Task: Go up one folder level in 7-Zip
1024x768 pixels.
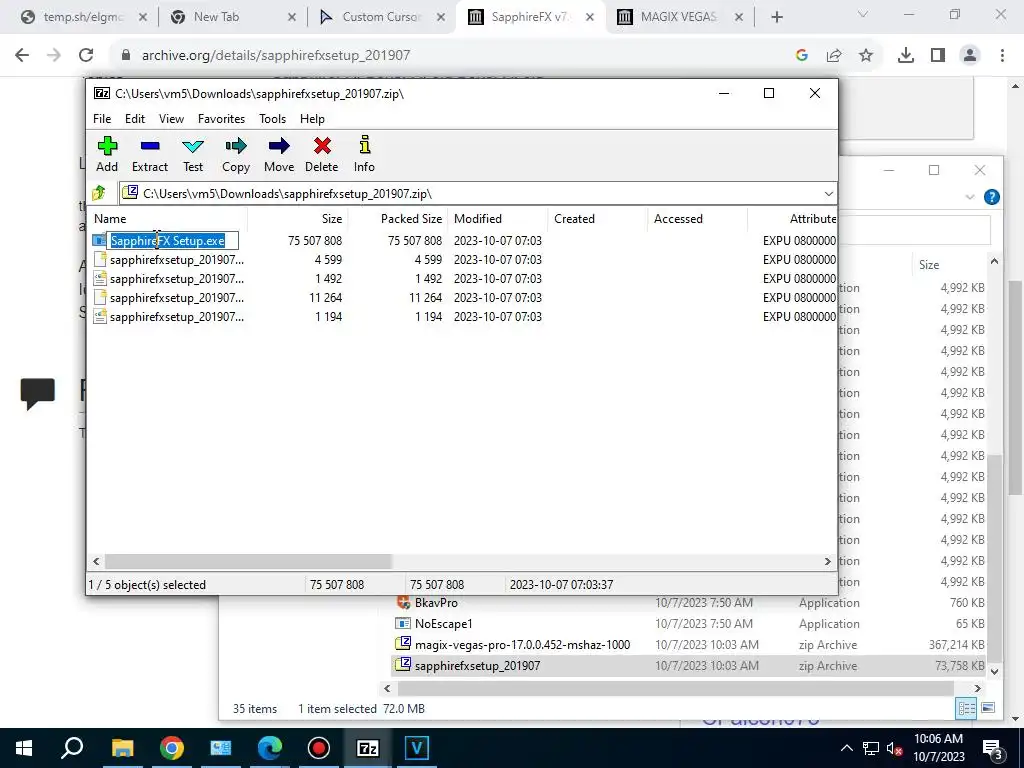Action: pyautogui.click(x=99, y=193)
